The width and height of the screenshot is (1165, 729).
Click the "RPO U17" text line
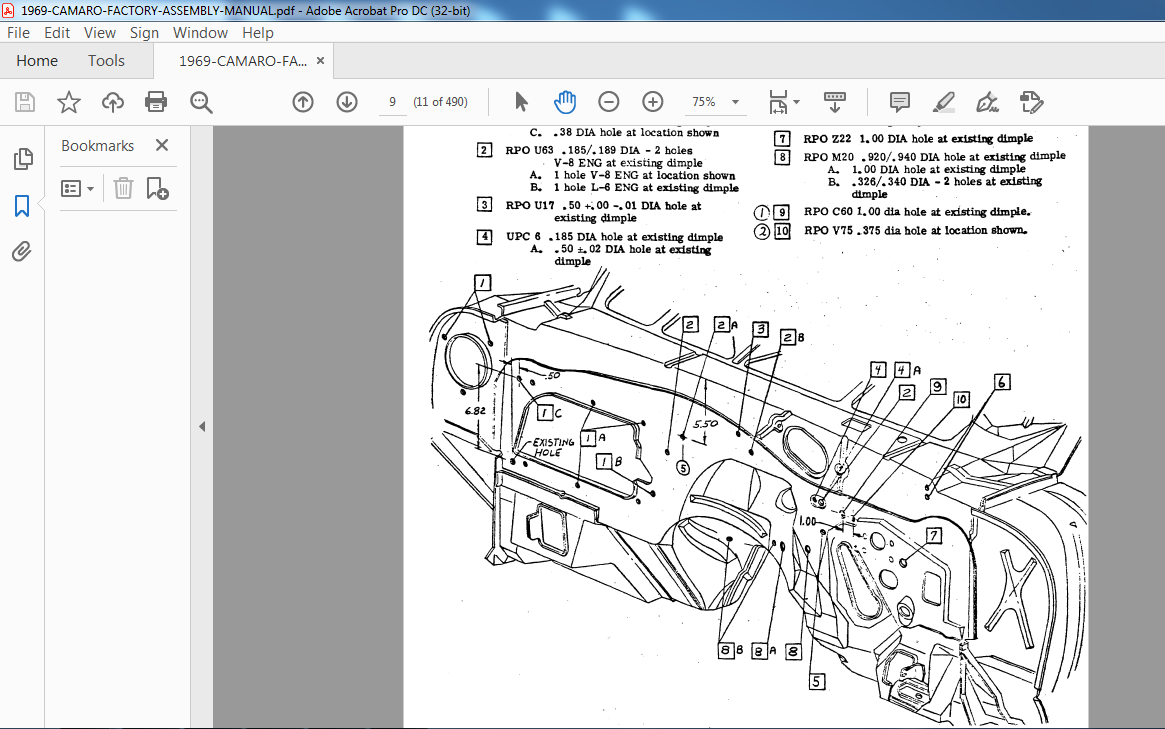click(603, 206)
